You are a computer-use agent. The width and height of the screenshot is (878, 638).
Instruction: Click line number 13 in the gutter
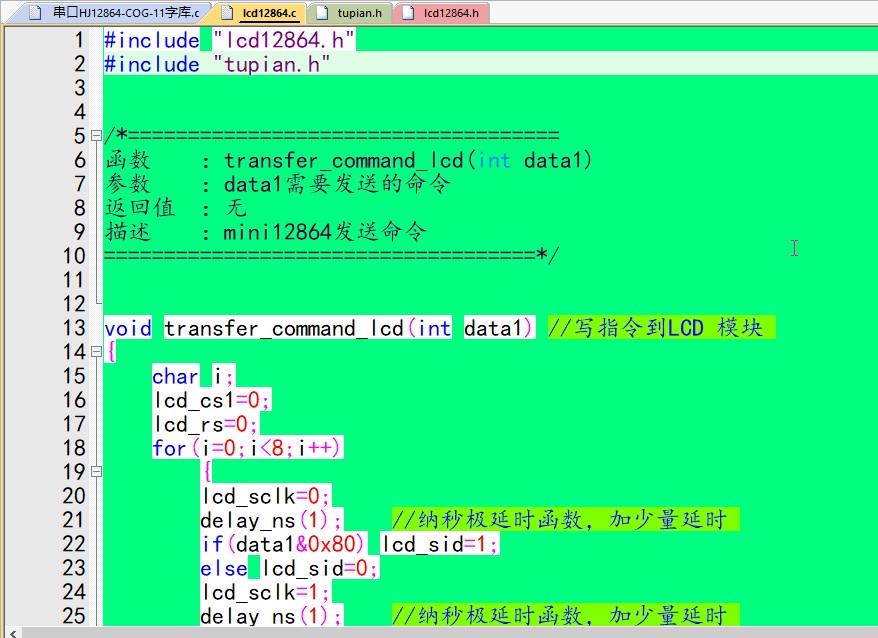[x=73, y=328]
